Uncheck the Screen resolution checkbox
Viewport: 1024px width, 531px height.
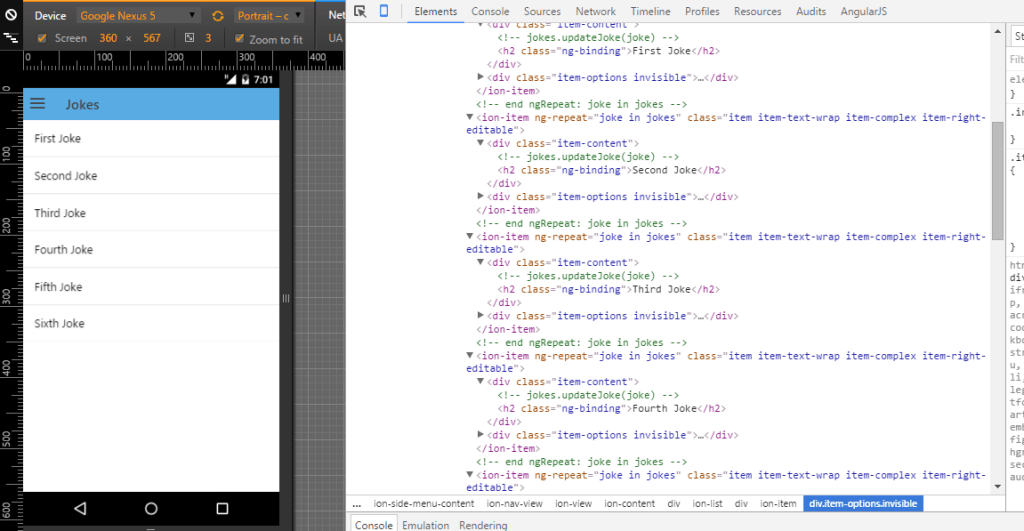41,38
